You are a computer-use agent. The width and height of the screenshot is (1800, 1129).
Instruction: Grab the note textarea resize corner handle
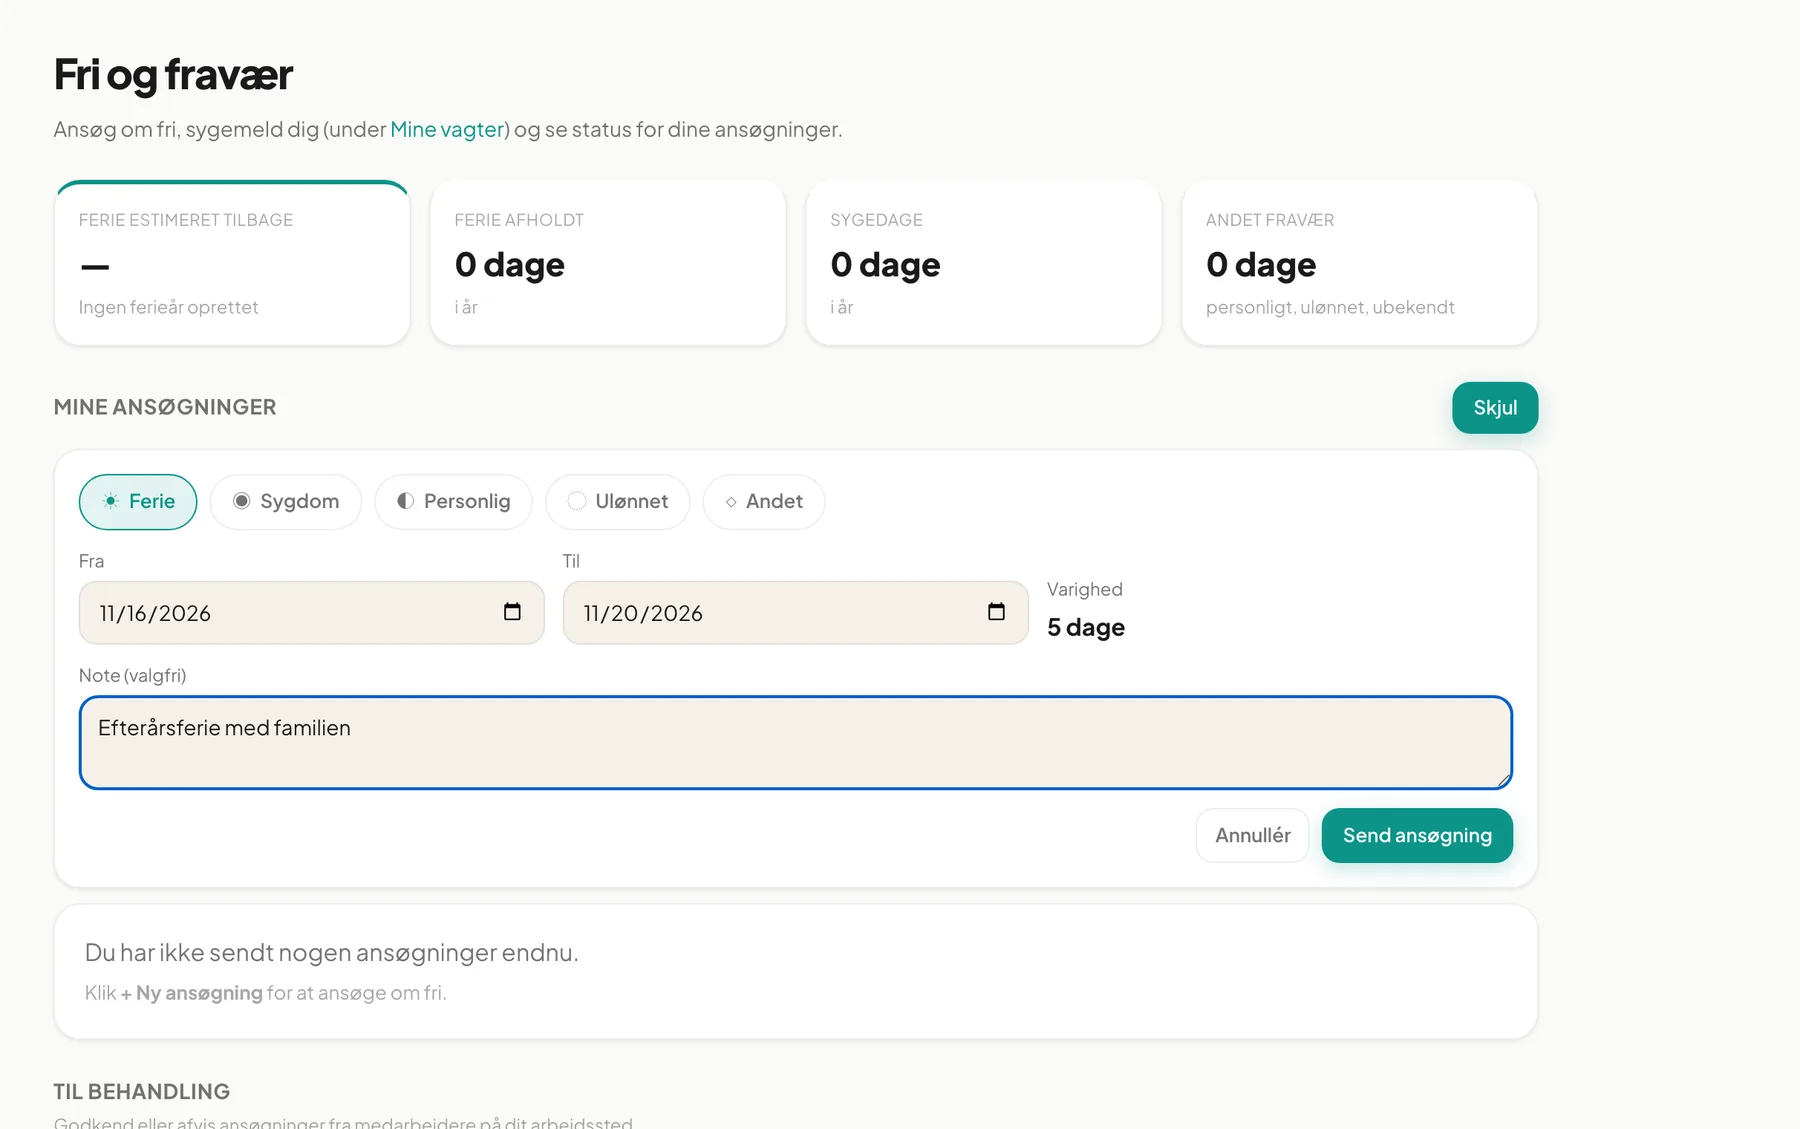1504,781
